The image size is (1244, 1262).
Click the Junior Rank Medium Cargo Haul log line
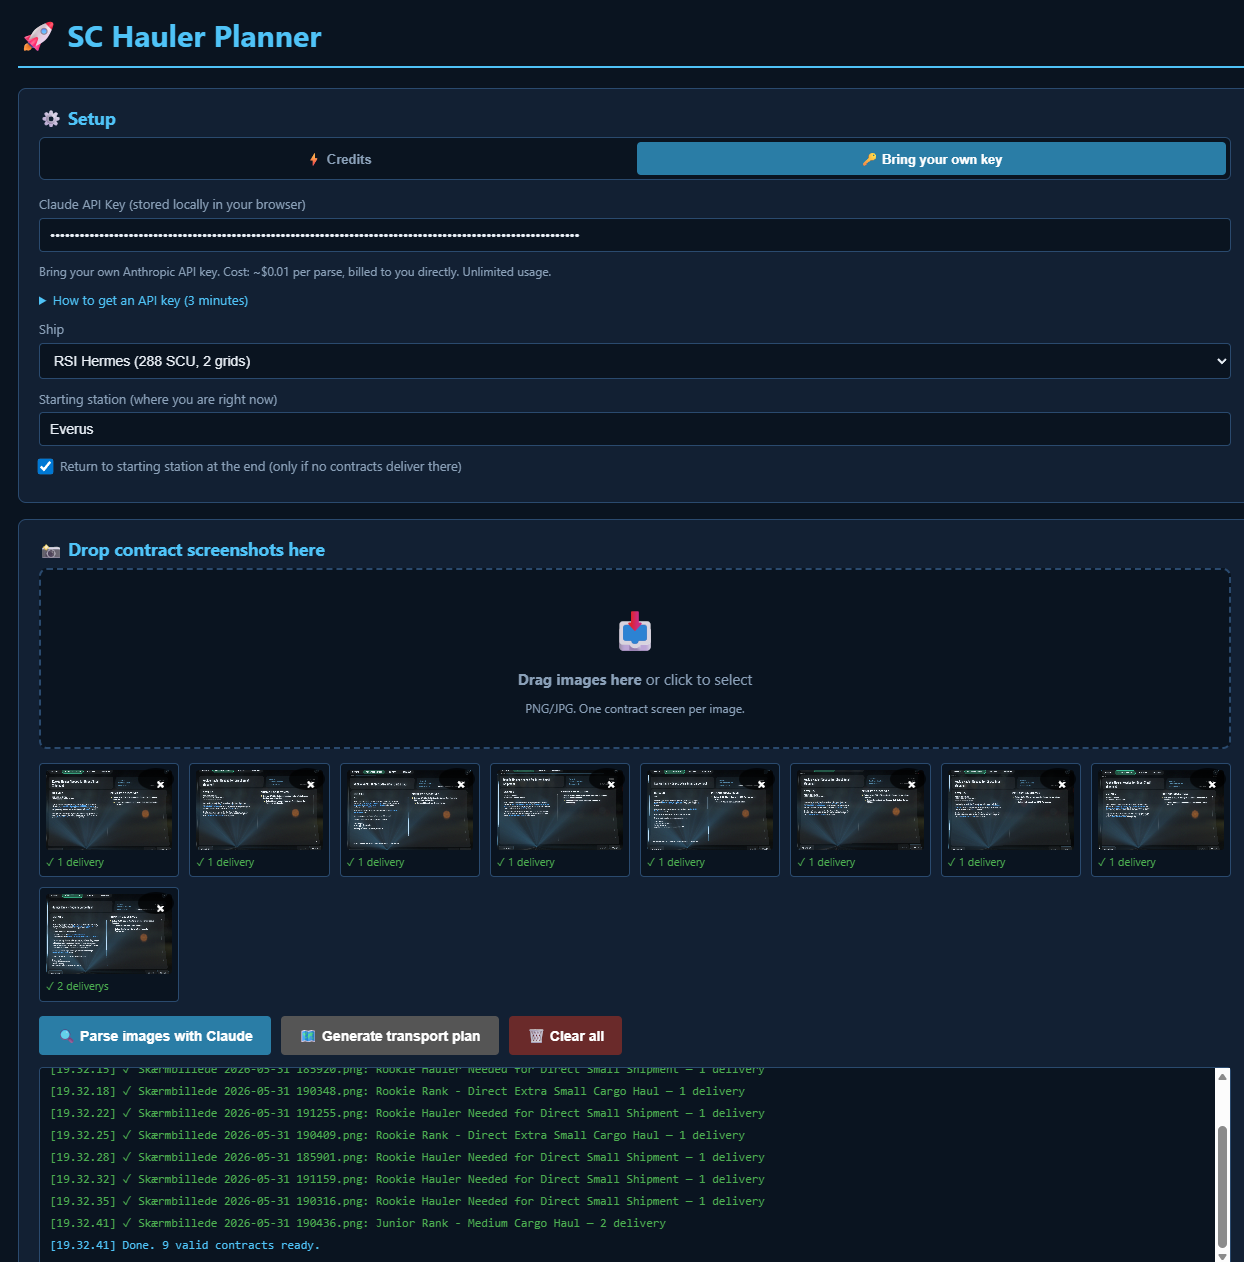coord(358,1223)
